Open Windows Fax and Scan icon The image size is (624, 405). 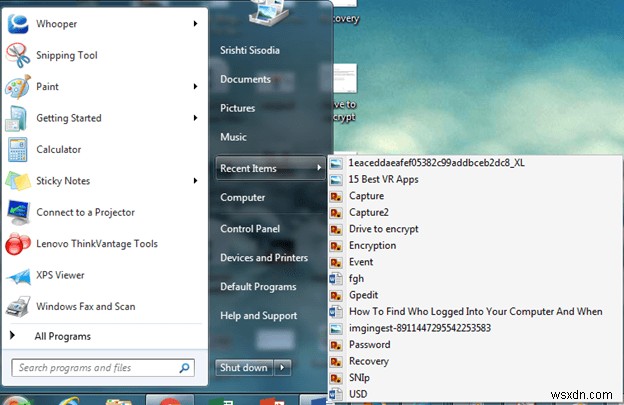coord(18,306)
